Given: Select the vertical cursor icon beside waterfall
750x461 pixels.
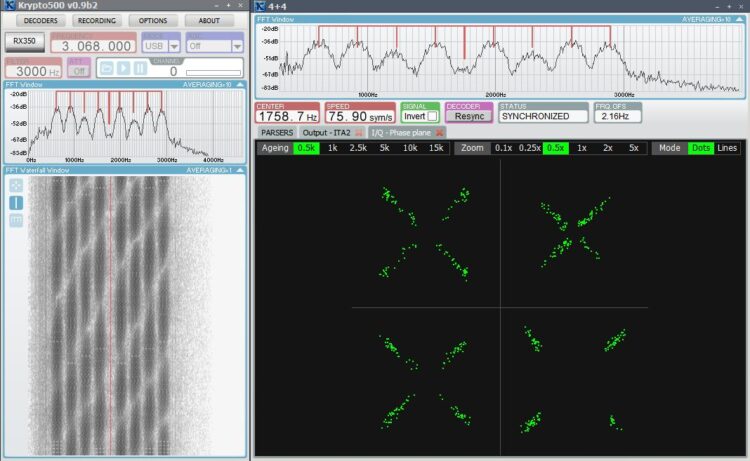Looking at the screenshot, I should (x=16, y=203).
